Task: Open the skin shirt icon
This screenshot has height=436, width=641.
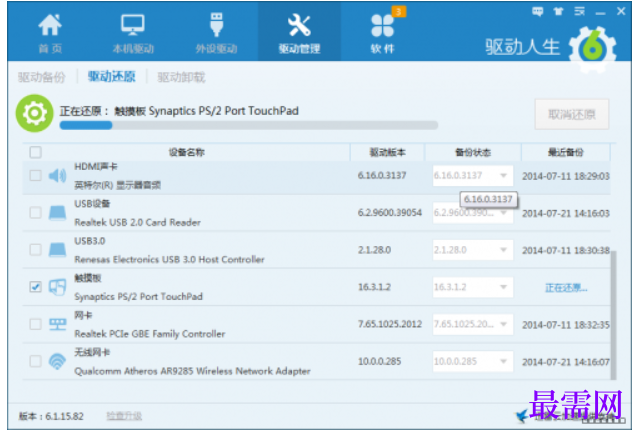Action: (x=558, y=11)
